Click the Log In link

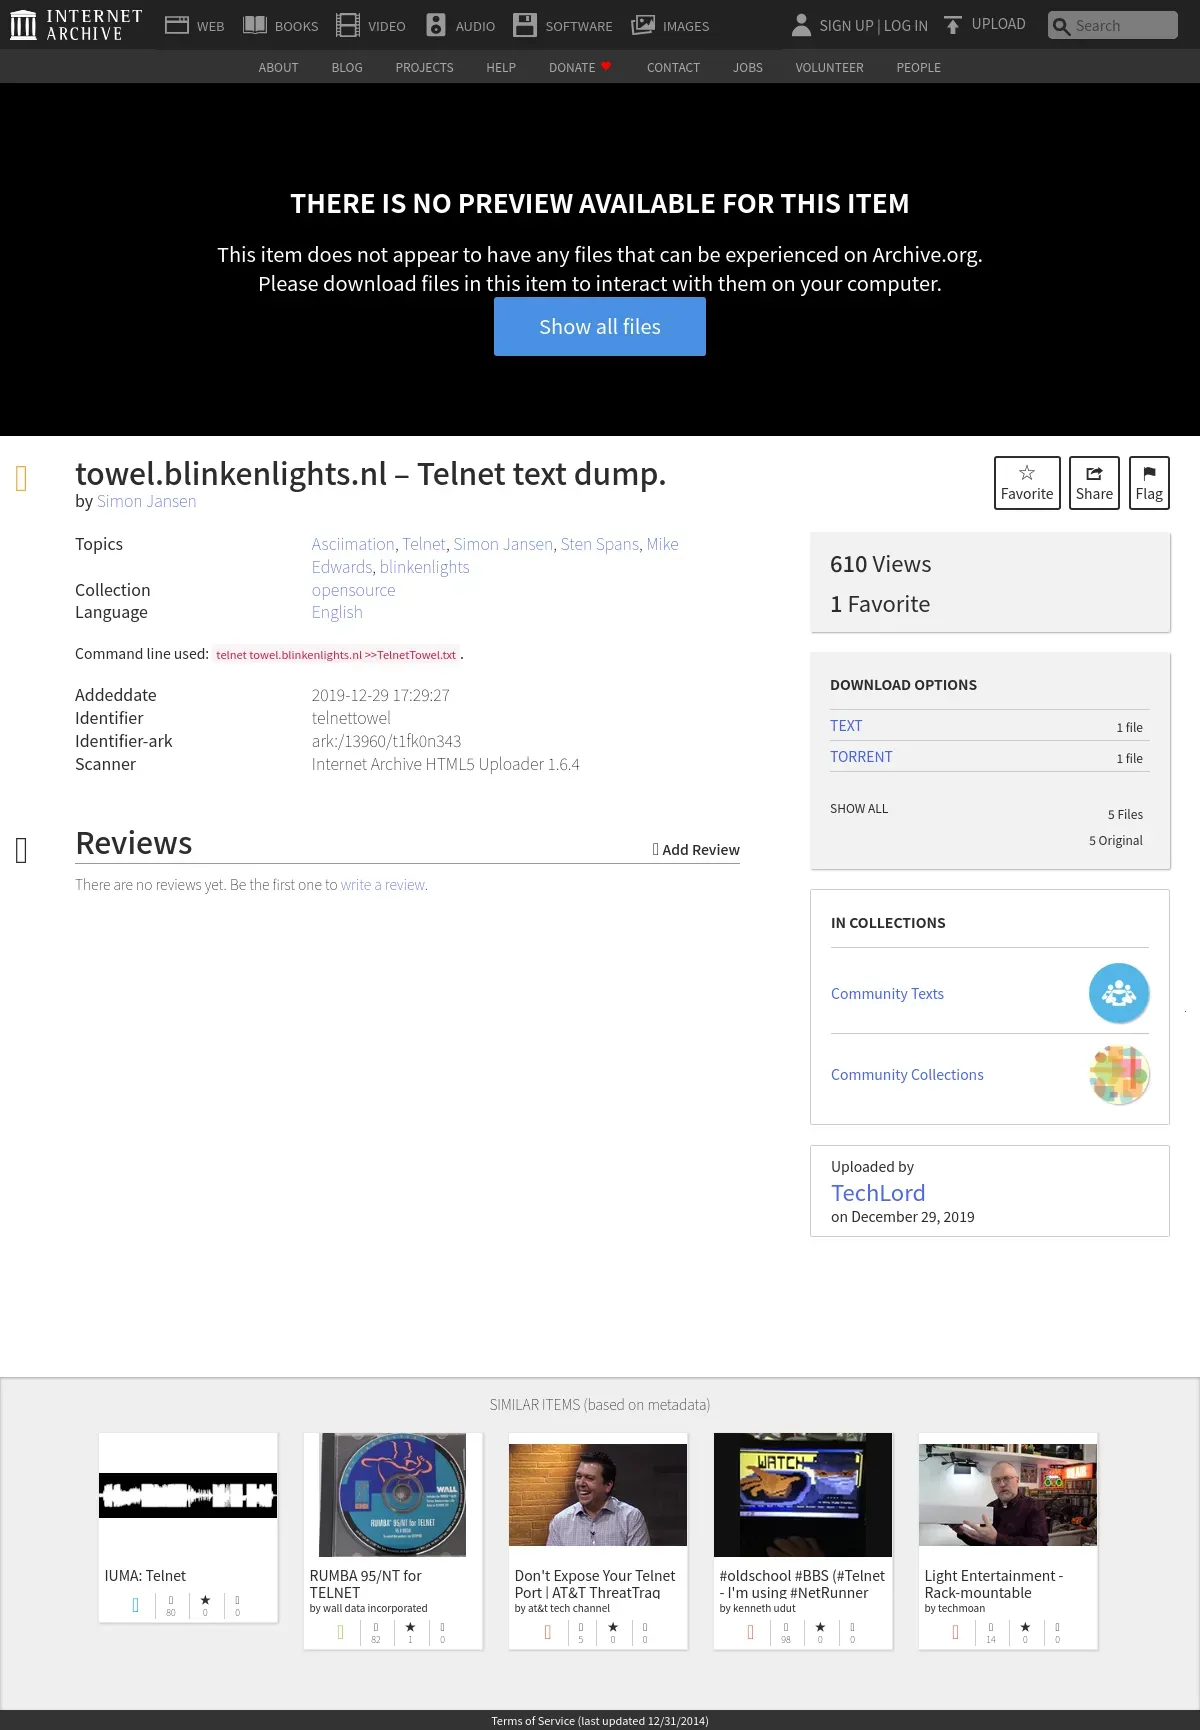point(906,25)
